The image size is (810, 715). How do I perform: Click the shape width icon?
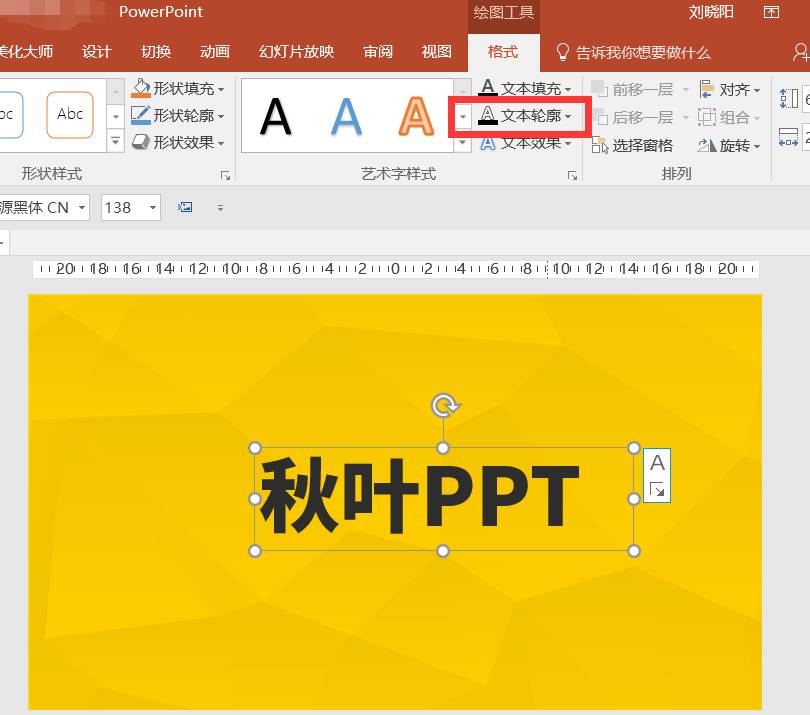point(788,137)
